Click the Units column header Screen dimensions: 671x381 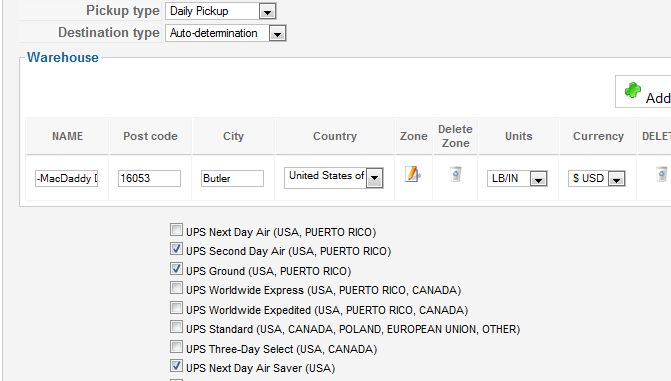519,136
